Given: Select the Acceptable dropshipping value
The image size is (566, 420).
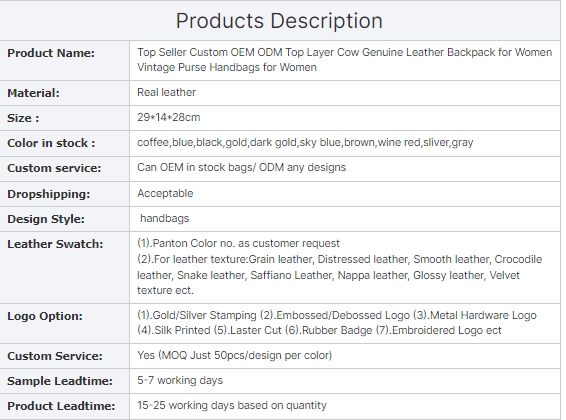Looking at the screenshot, I should pyautogui.click(x=165, y=193).
